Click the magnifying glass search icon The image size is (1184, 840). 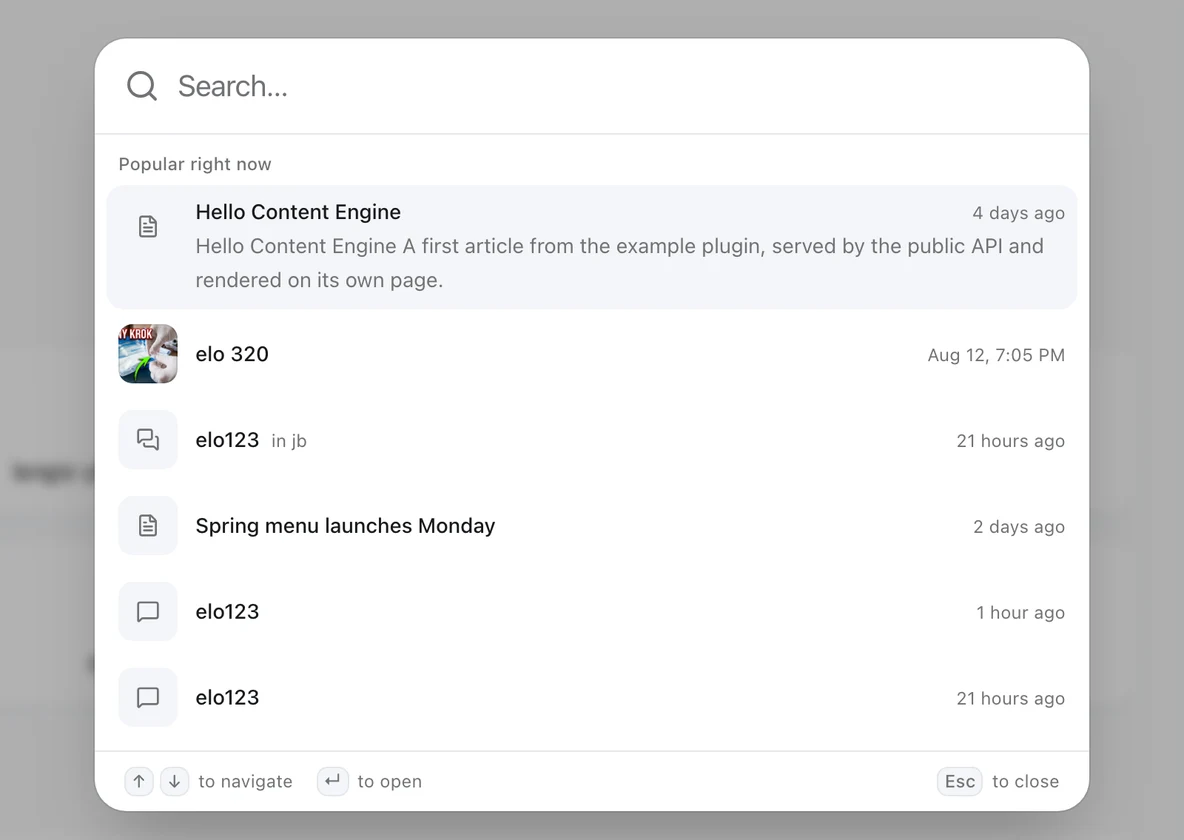(142, 86)
